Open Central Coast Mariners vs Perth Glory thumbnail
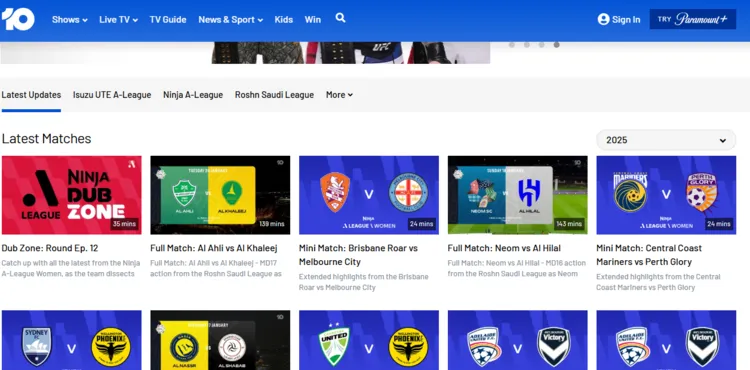Image resolution: width=750 pixels, height=370 pixels. [x=666, y=195]
